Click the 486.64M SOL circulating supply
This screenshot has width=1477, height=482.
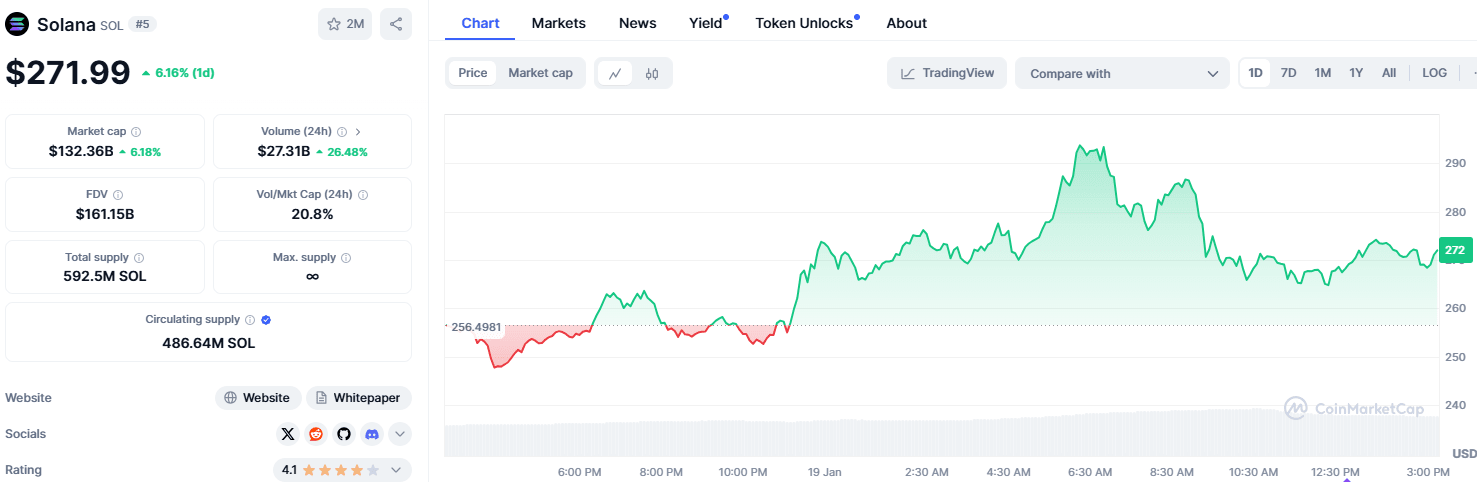pyautogui.click(x=209, y=343)
